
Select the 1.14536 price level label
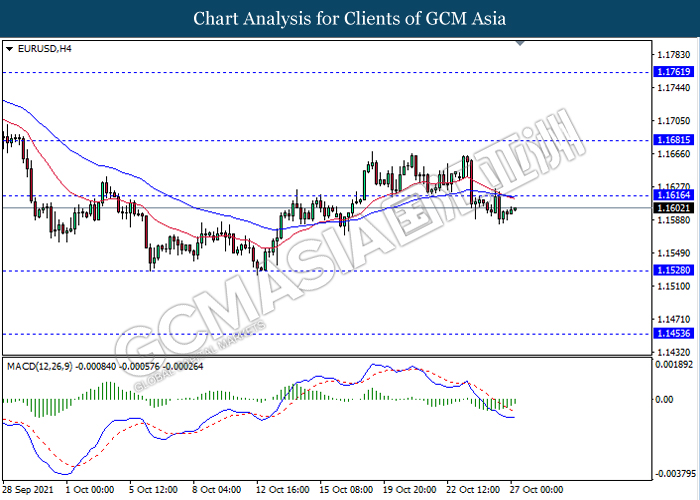click(x=674, y=333)
